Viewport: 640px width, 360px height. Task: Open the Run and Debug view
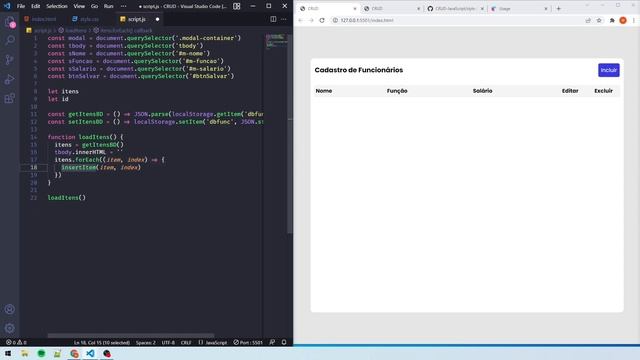click(9, 79)
